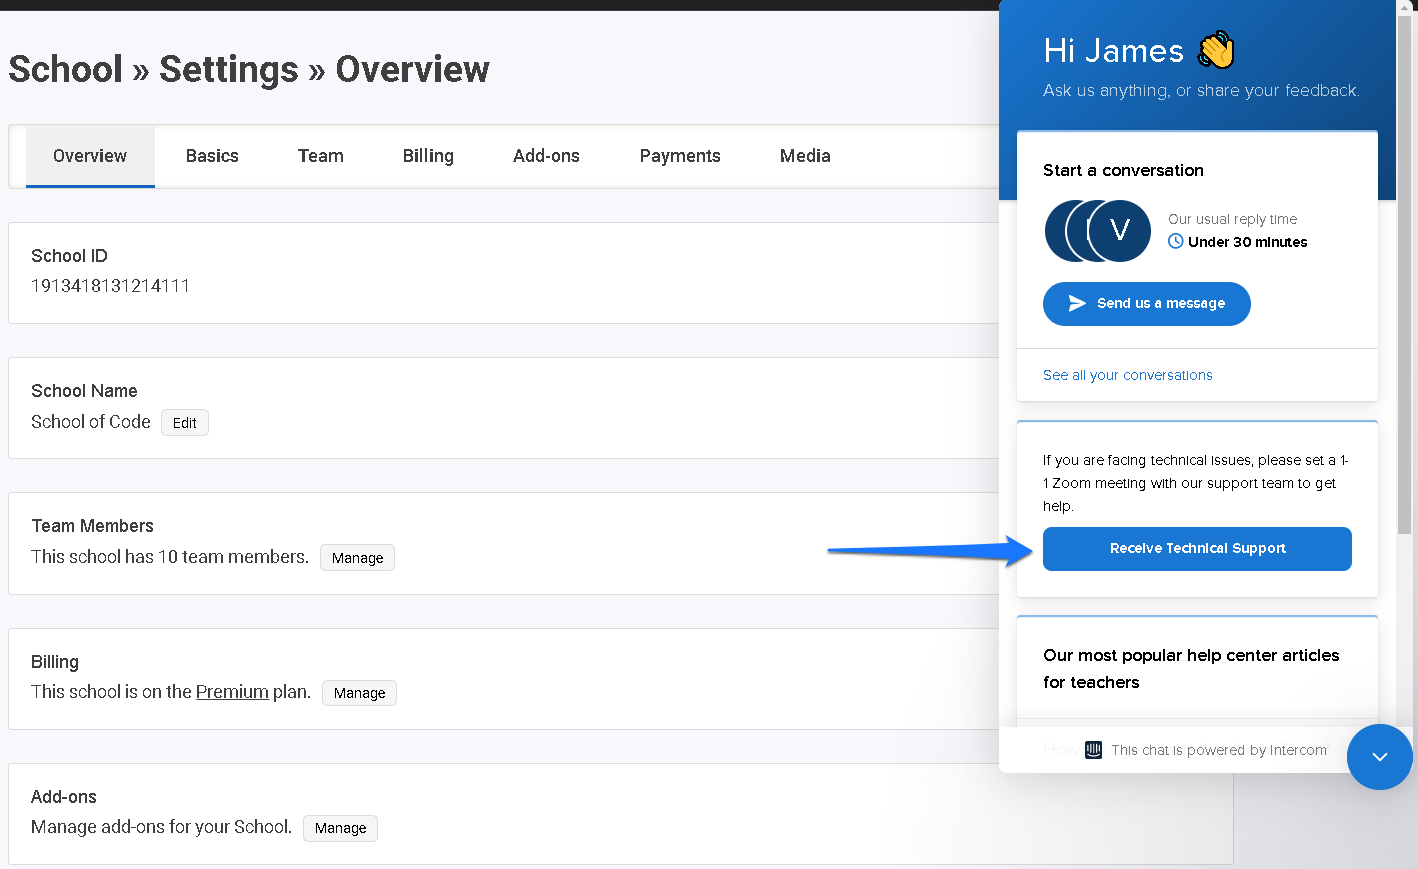Image resolution: width=1418 pixels, height=869 pixels.
Task: Edit the School Name
Action: tap(185, 423)
